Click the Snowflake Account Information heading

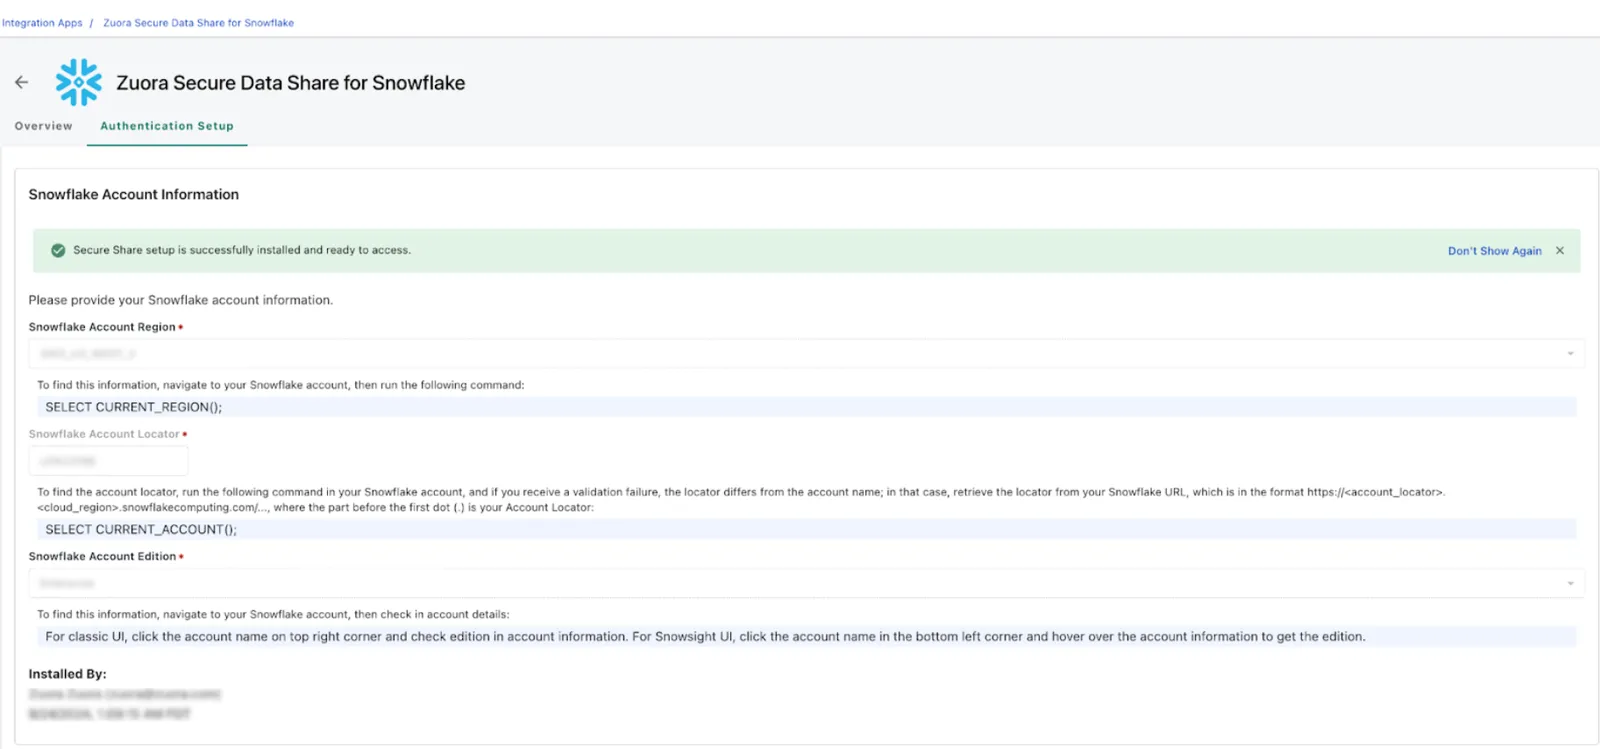134,195
